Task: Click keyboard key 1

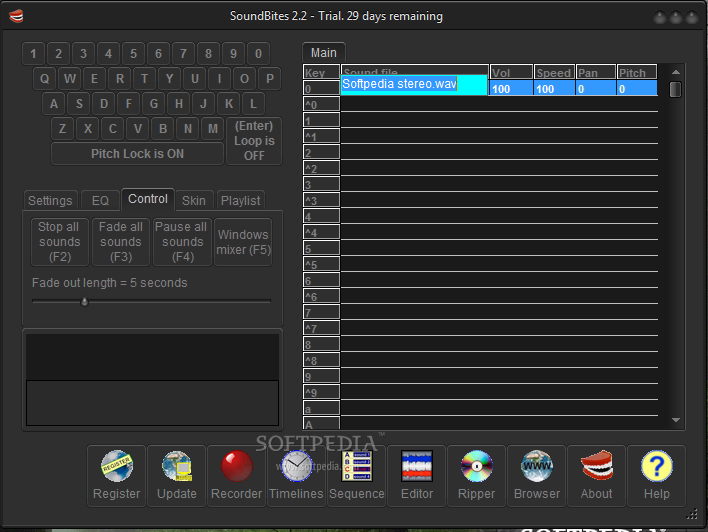Action: point(33,54)
